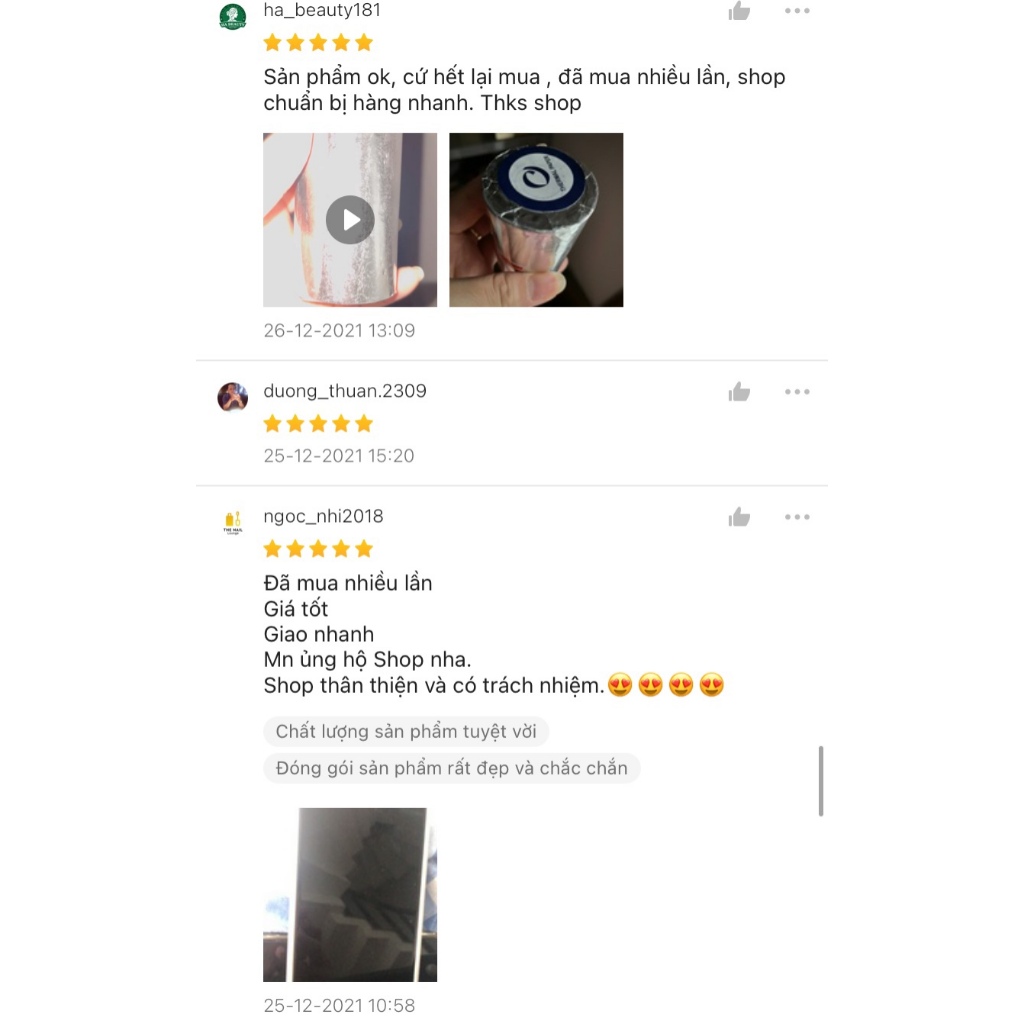The width and height of the screenshot is (1024, 1024).
Task: Open ha_beauty181's green profile avatar
Action: (x=232, y=16)
